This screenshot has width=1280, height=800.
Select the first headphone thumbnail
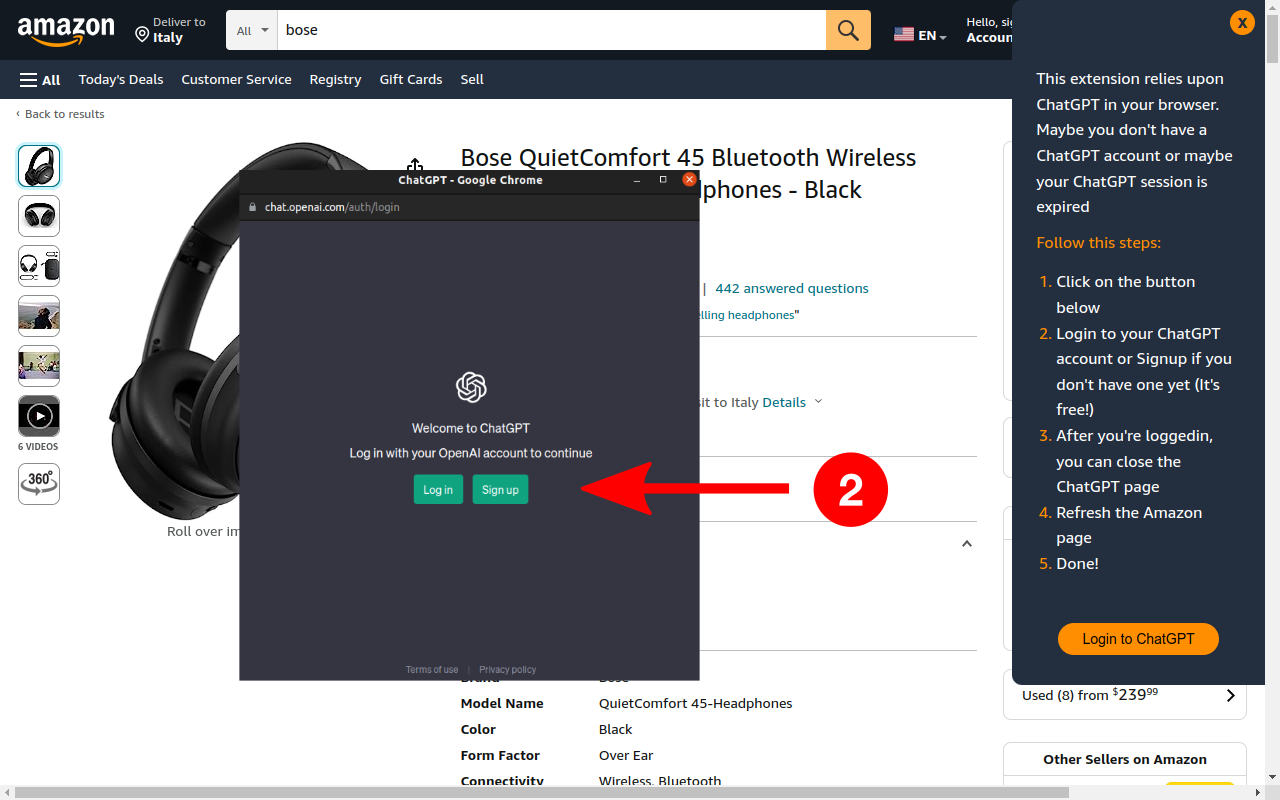point(39,166)
